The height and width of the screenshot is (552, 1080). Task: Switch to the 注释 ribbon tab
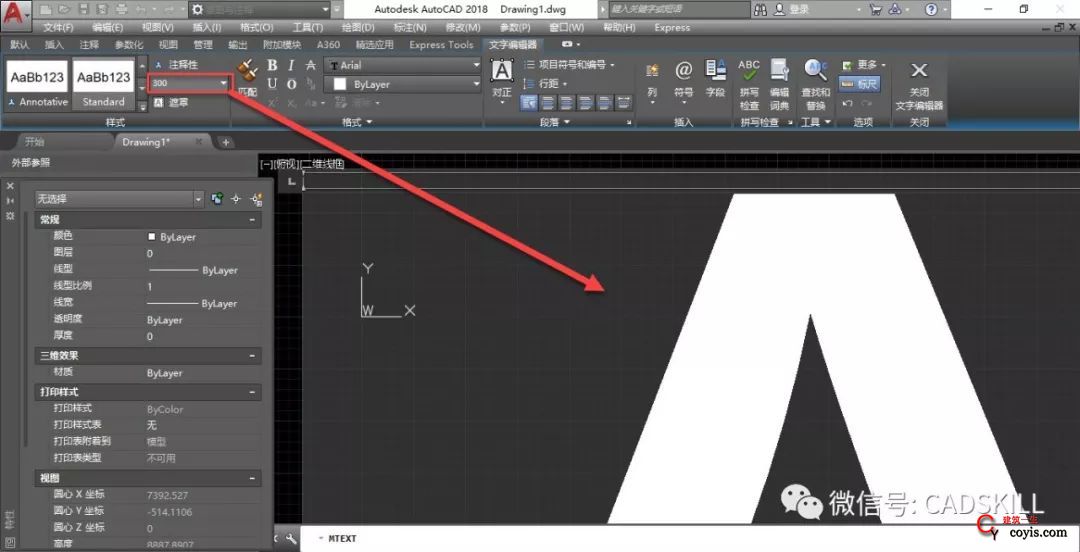pyautogui.click(x=90, y=45)
